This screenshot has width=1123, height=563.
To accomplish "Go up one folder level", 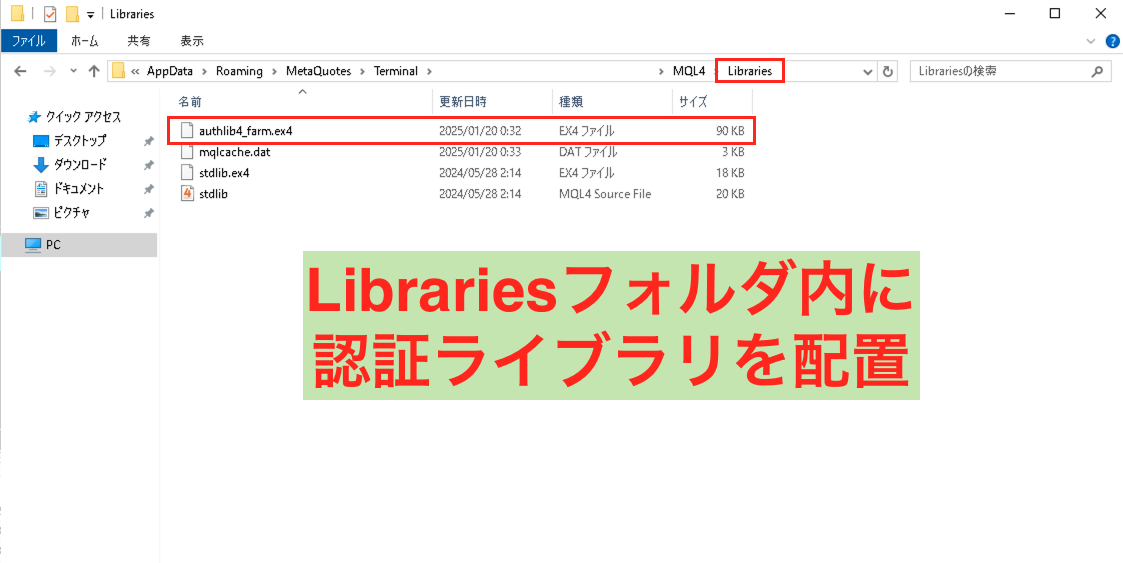I will pos(94,71).
